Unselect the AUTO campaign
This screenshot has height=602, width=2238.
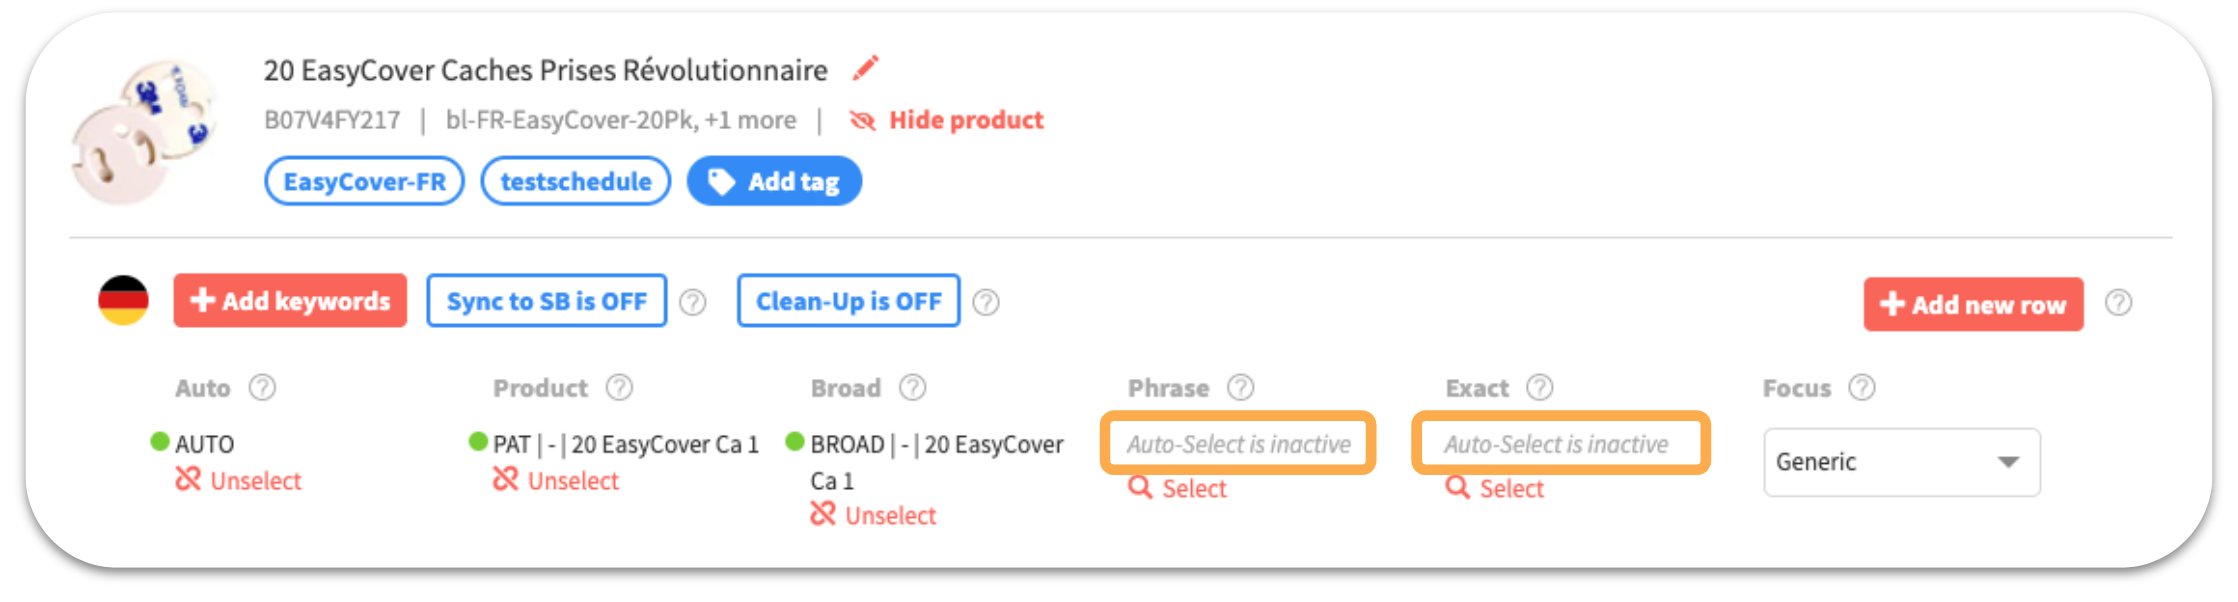(238, 481)
